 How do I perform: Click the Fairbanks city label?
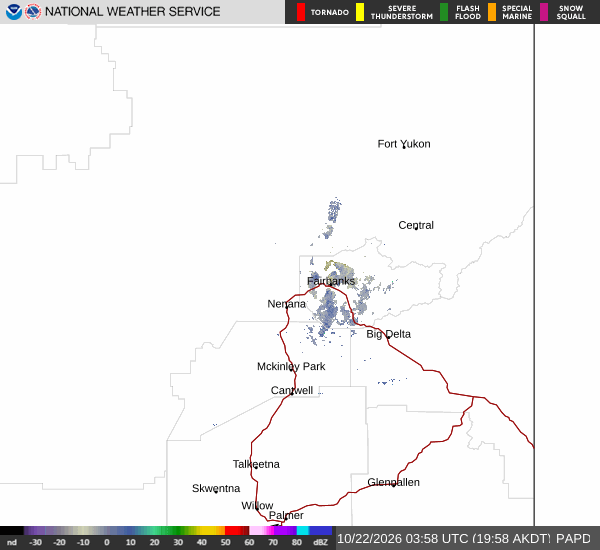[331, 281]
